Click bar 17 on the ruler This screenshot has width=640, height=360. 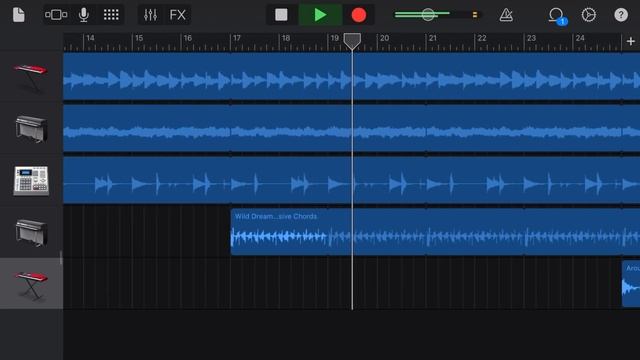[x=237, y=38]
